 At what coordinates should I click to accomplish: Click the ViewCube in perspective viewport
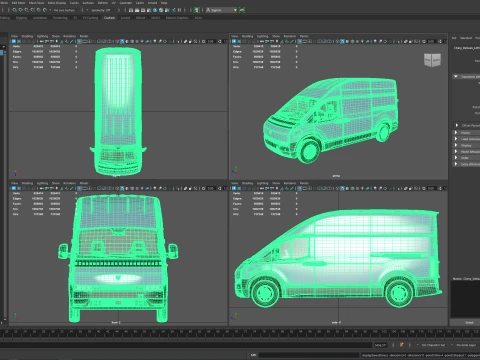[432, 60]
